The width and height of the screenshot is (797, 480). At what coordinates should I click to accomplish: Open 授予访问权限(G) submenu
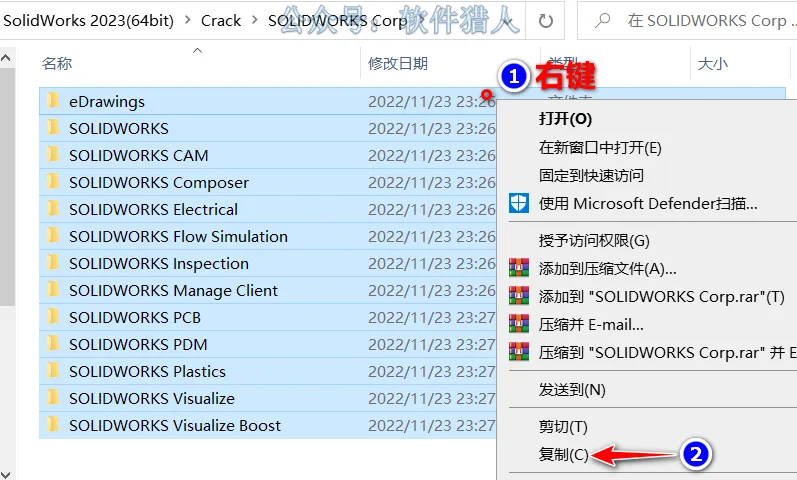tap(594, 240)
